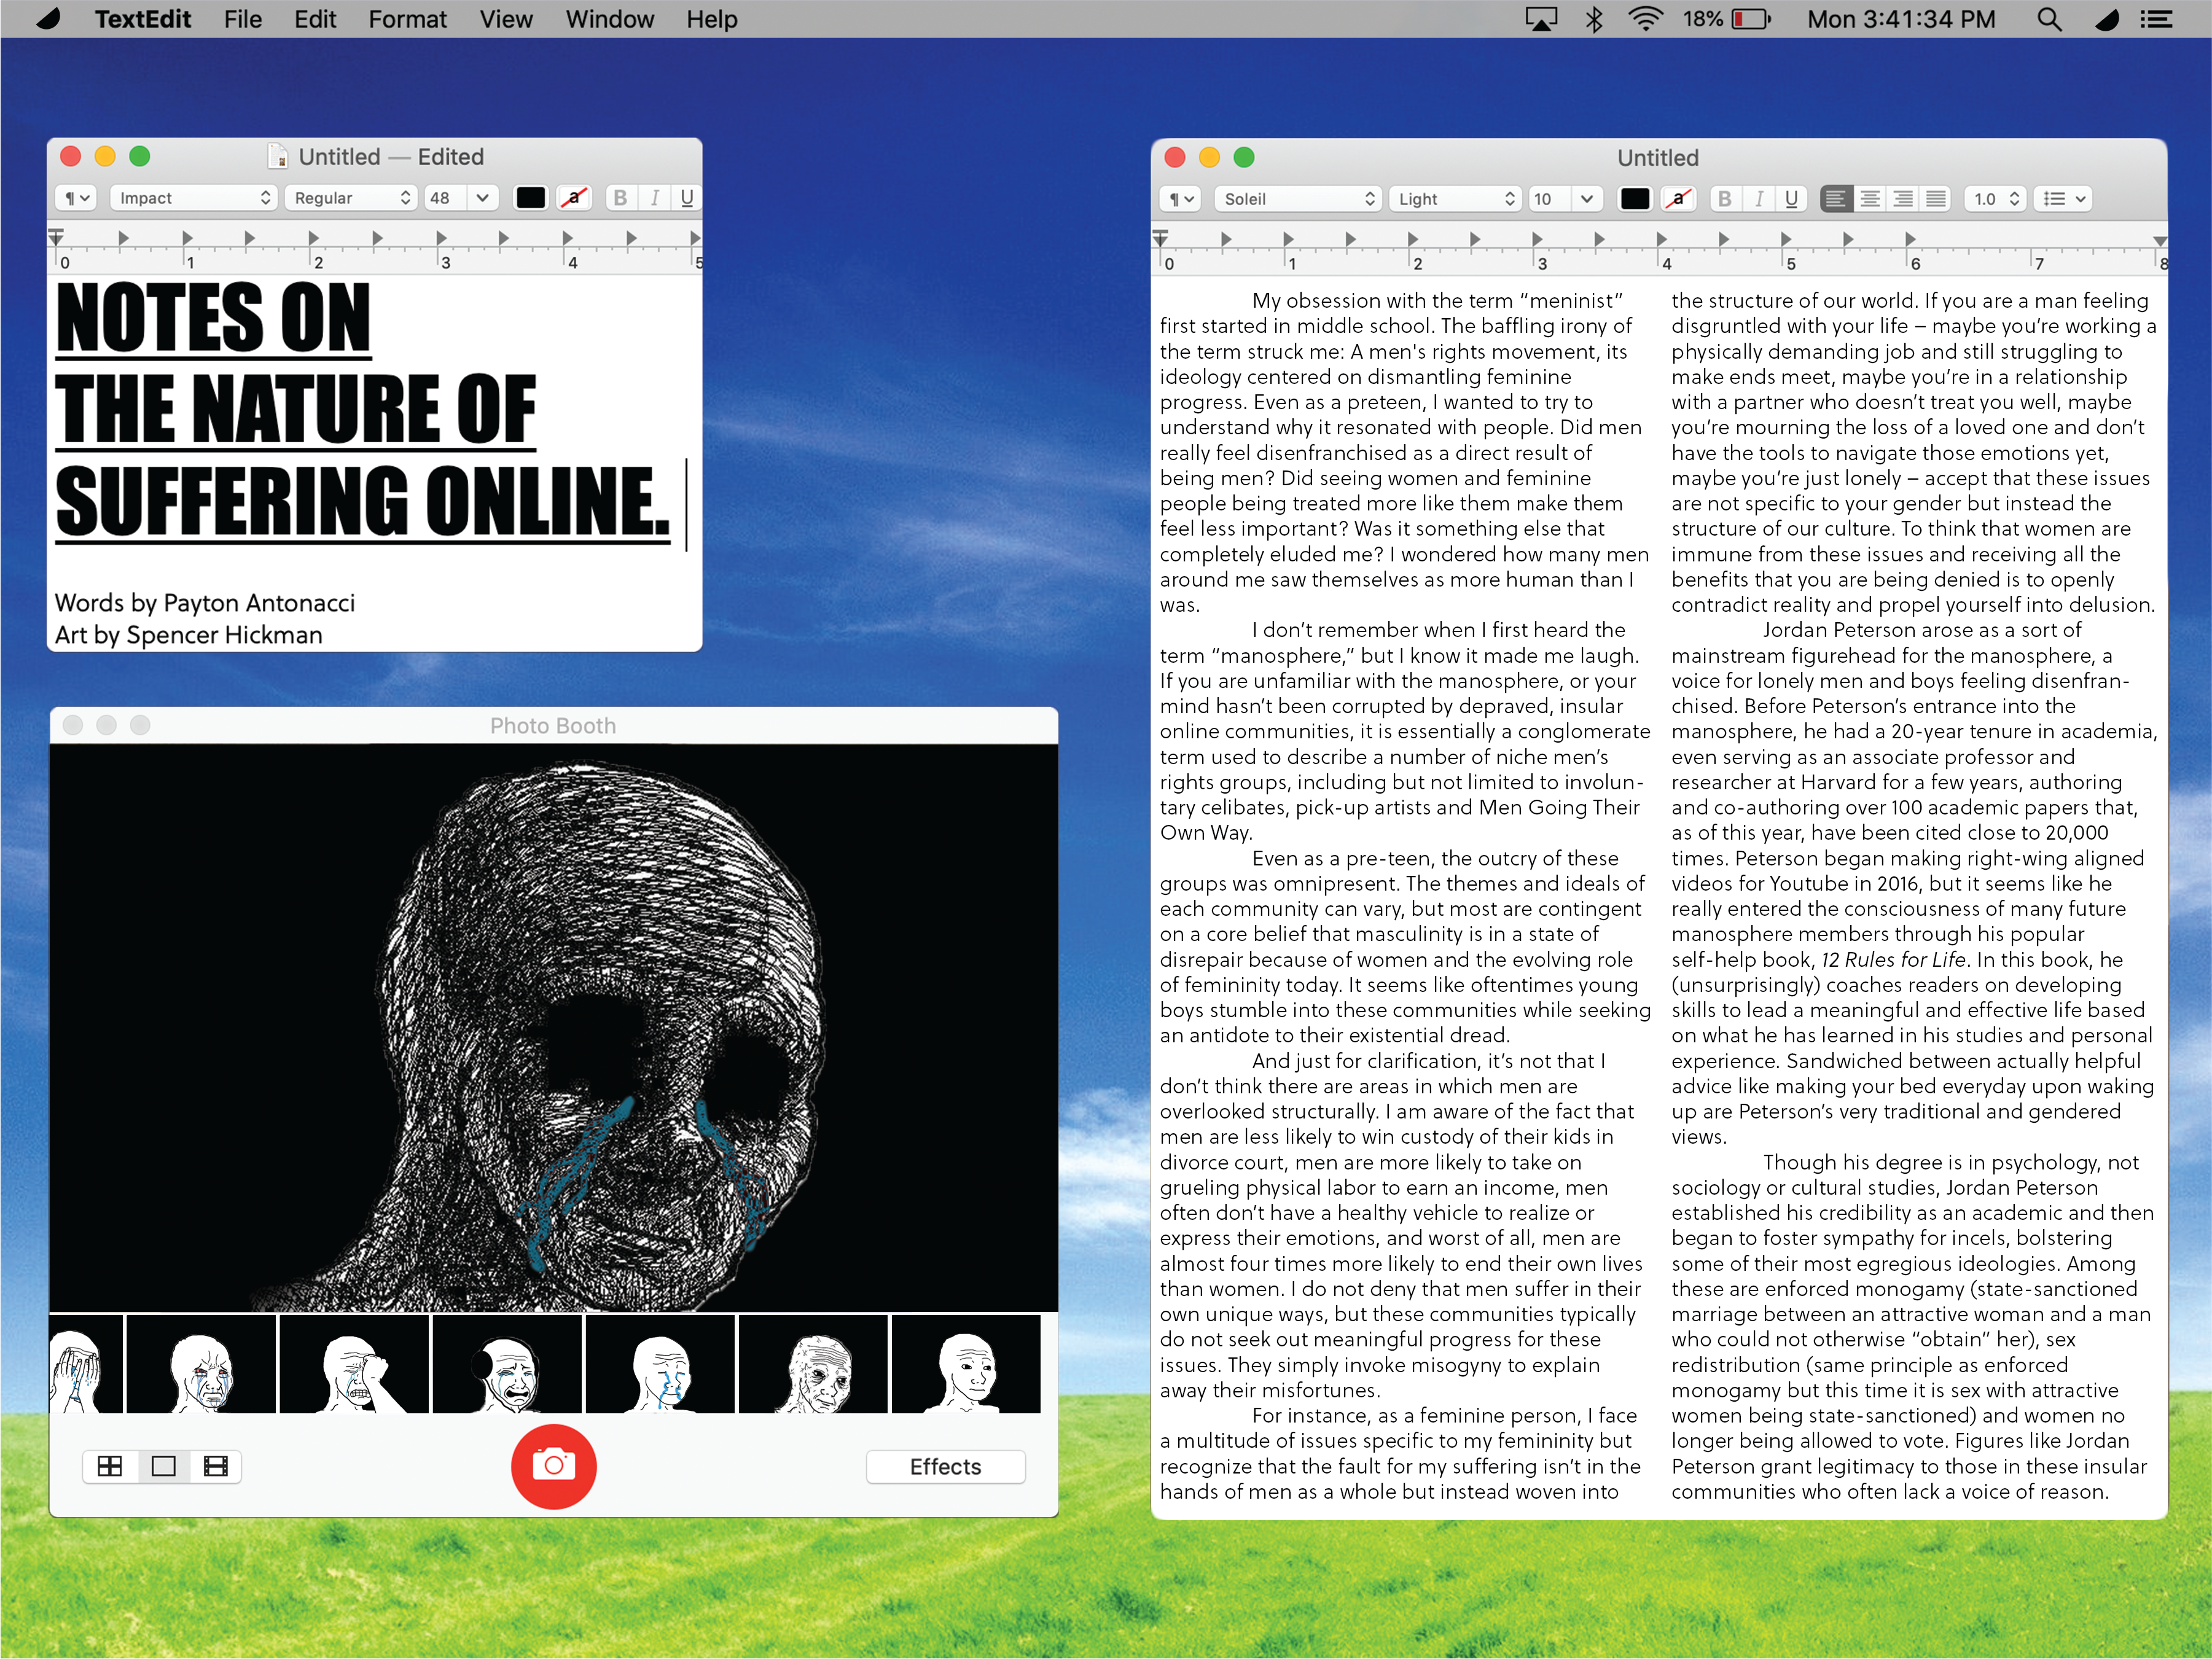Click justify text alignment icon

(x=1936, y=199)
